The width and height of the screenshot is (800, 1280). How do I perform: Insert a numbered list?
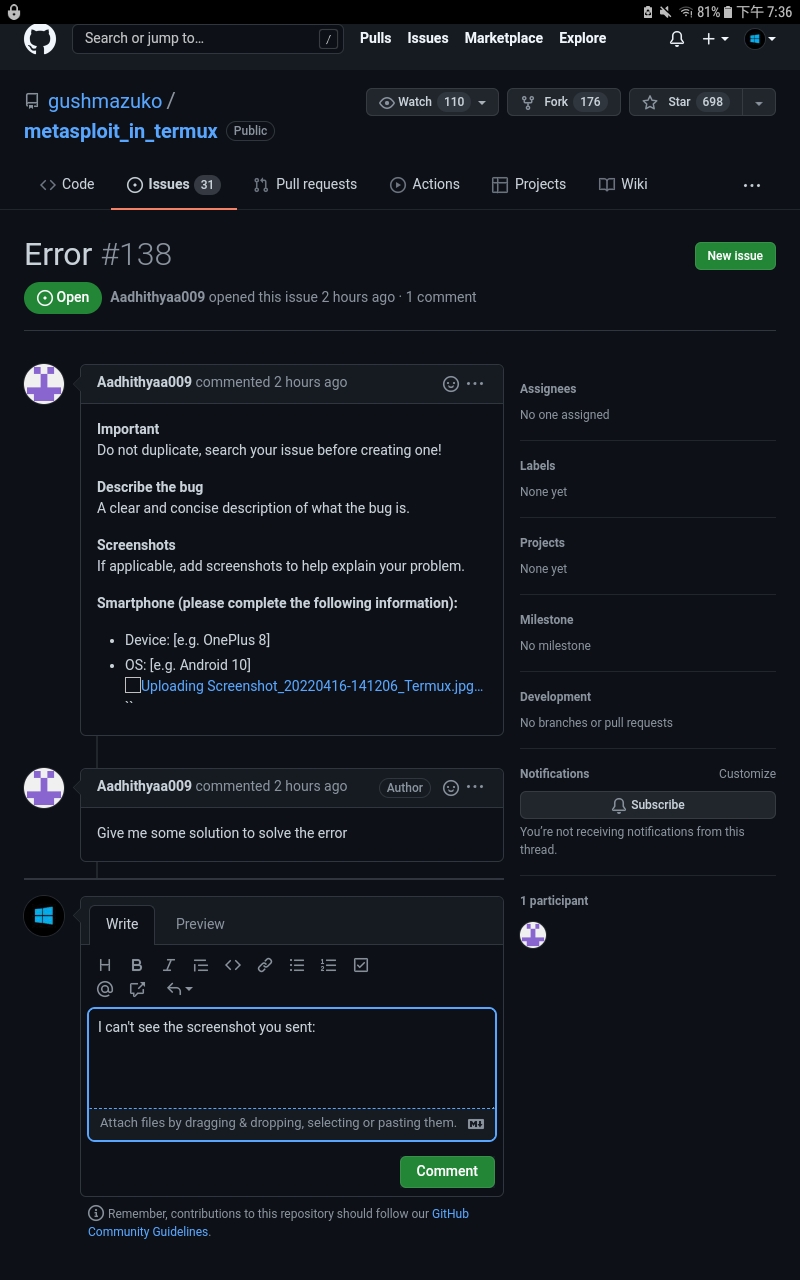(x=329, y=964)
